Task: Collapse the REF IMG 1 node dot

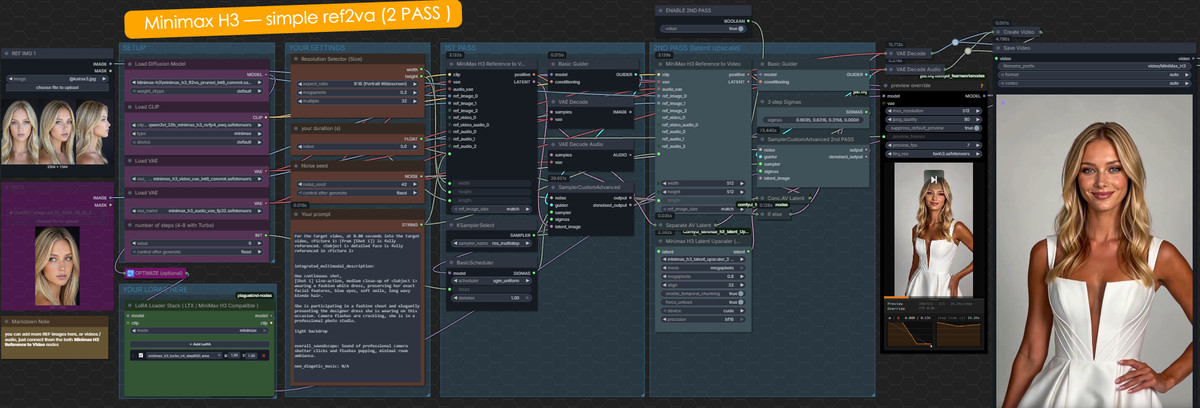Action: (5, 52)
